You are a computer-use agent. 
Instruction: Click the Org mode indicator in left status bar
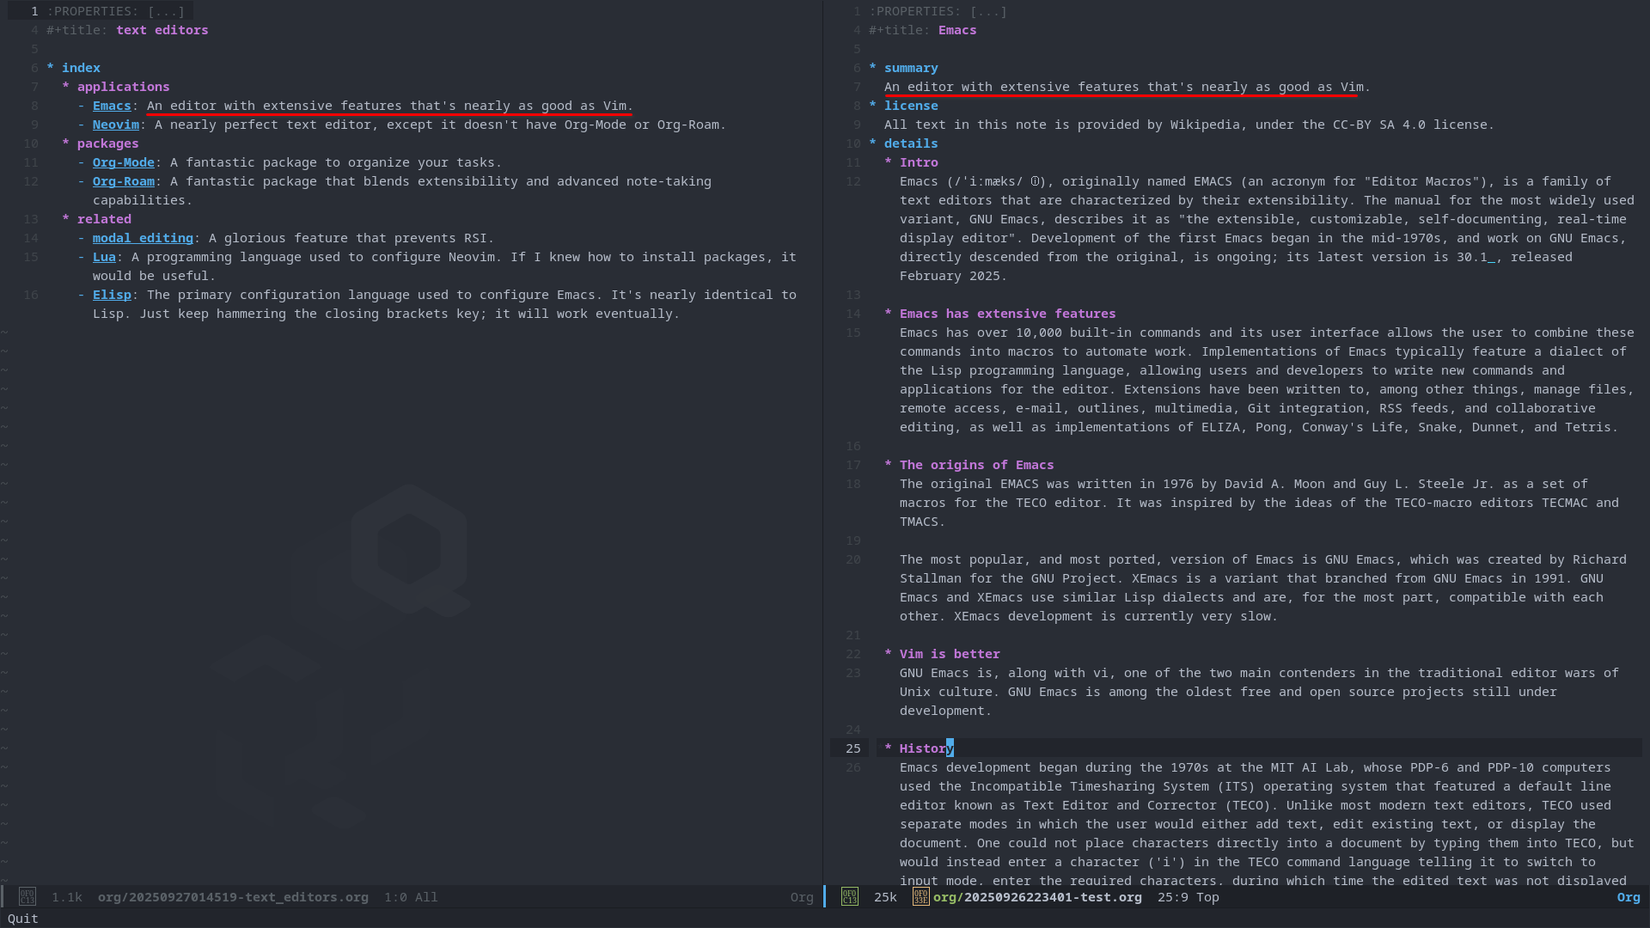(x=801, y=897)
